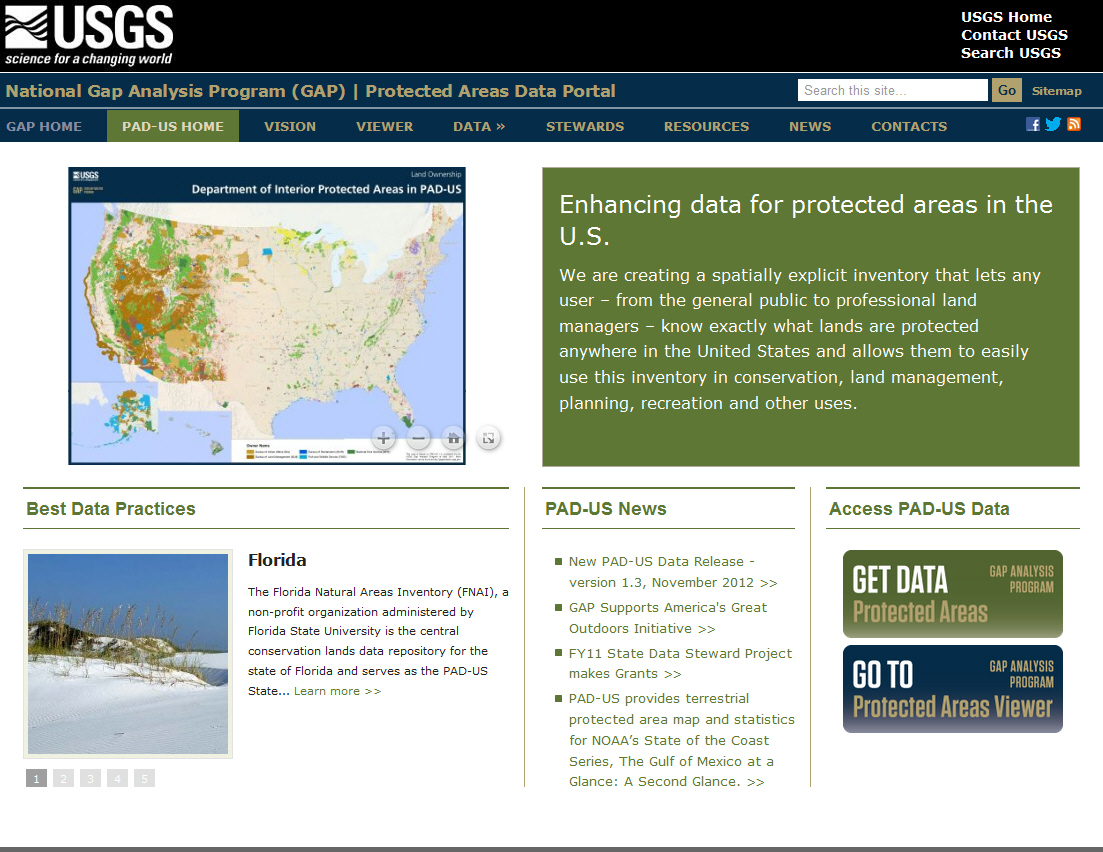Select slide 3 in pager

click(90, 778)
